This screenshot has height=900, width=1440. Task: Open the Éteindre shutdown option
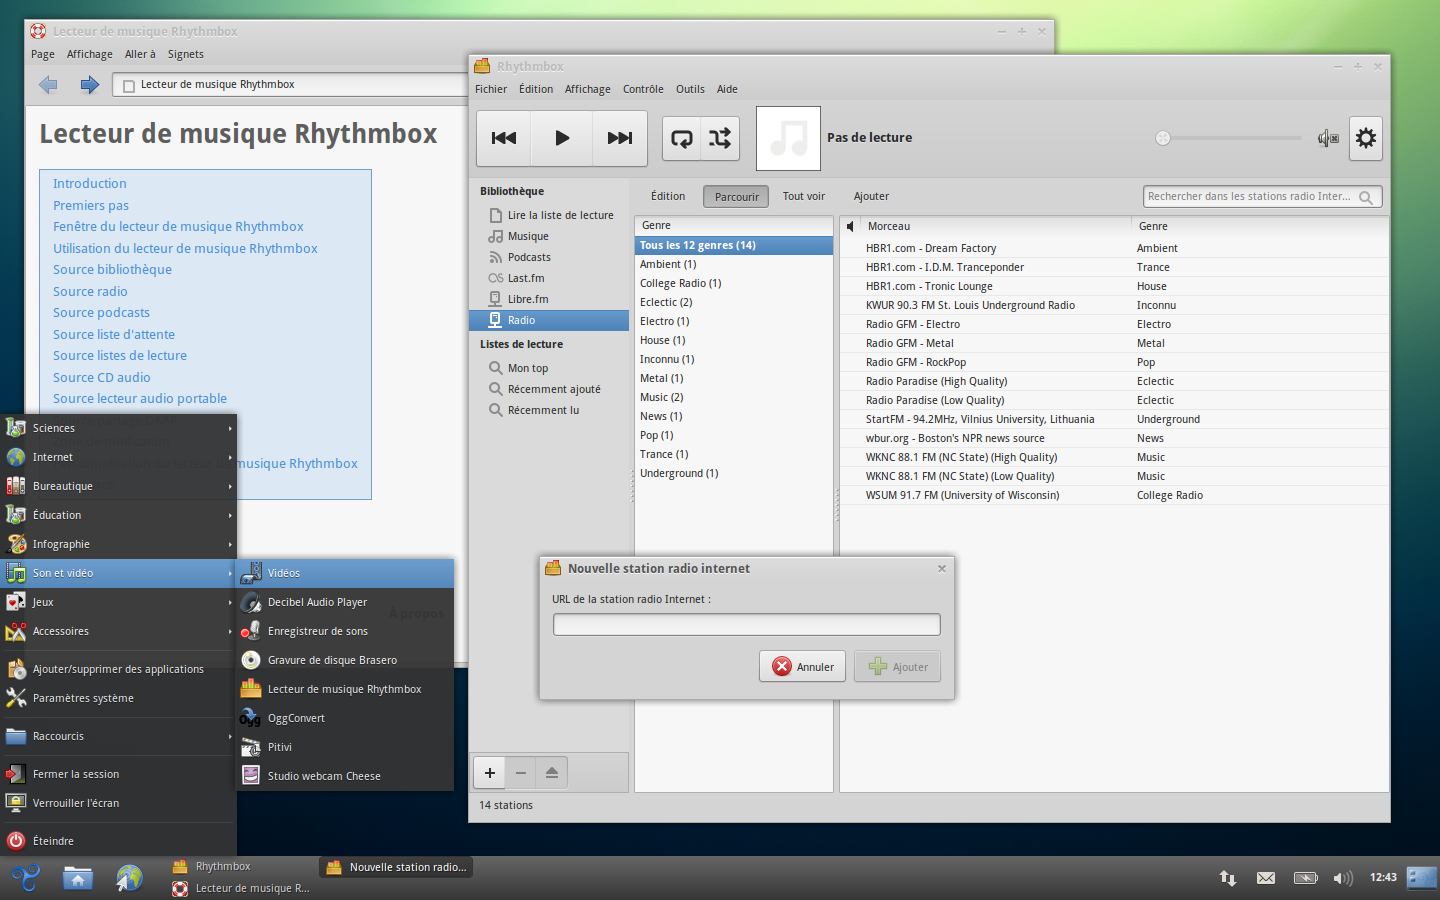118,841
